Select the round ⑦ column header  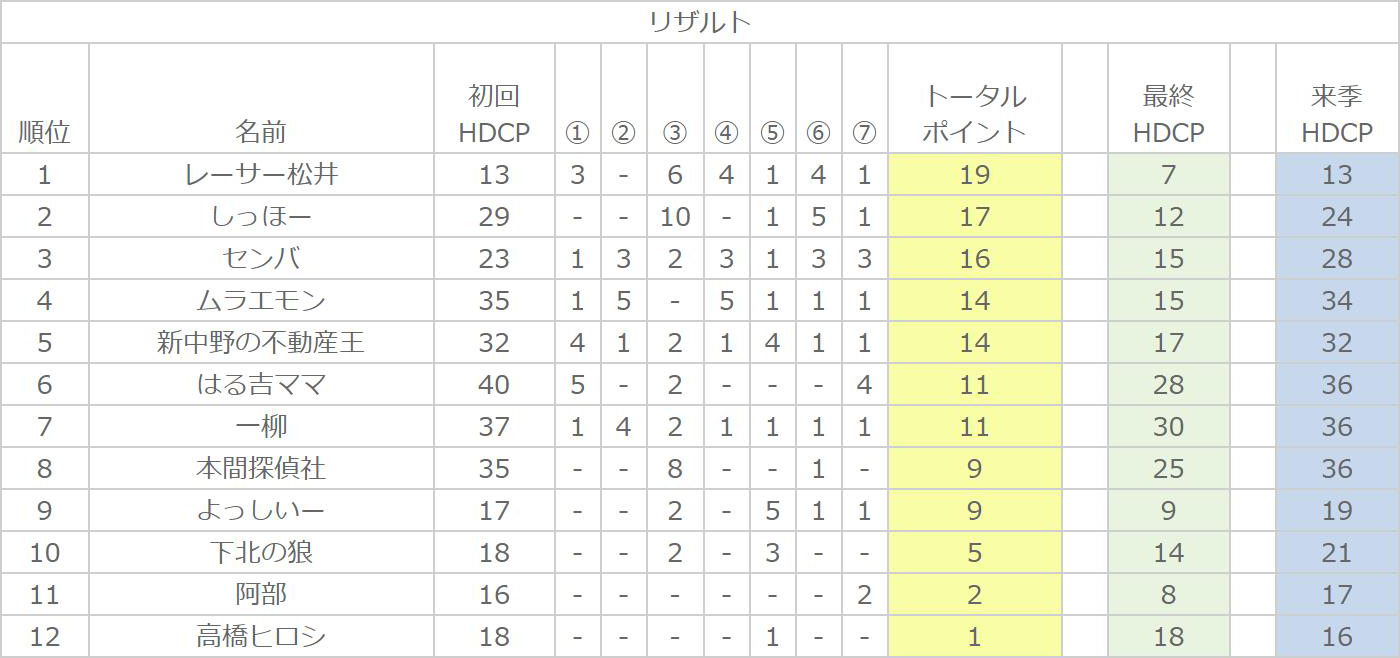click(864, 98)
